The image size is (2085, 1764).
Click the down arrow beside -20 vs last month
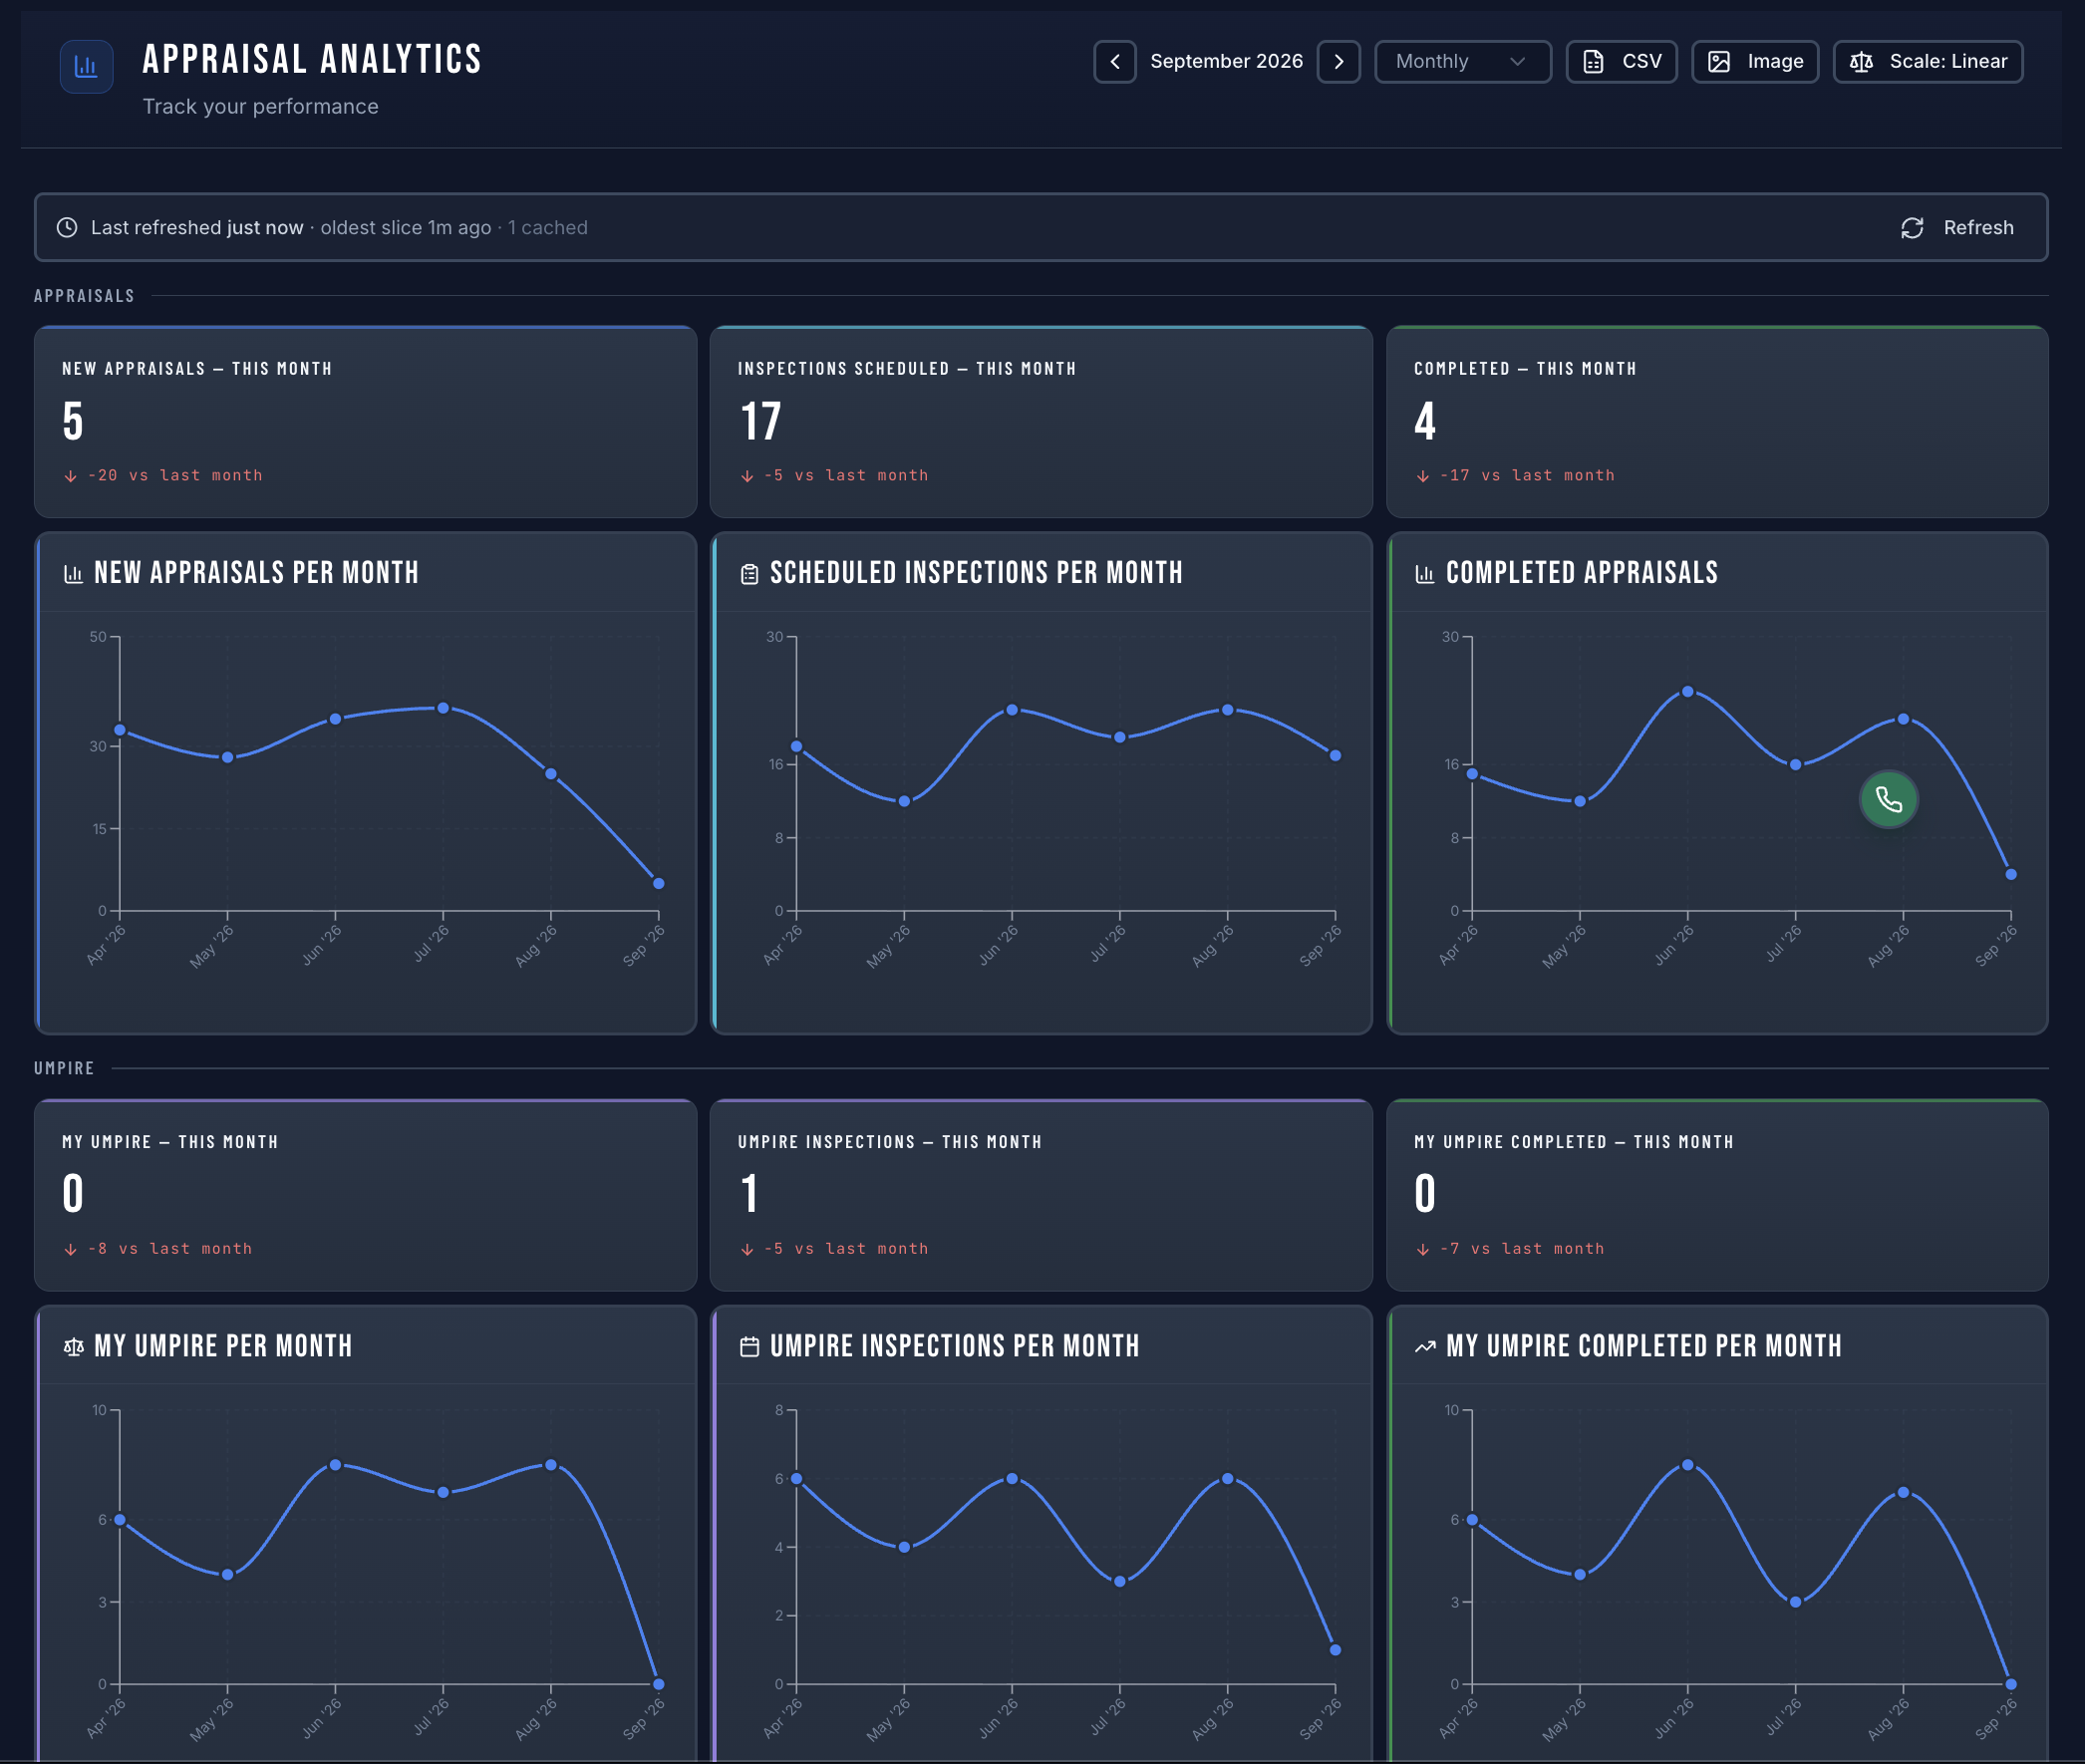tap(70, 476)
